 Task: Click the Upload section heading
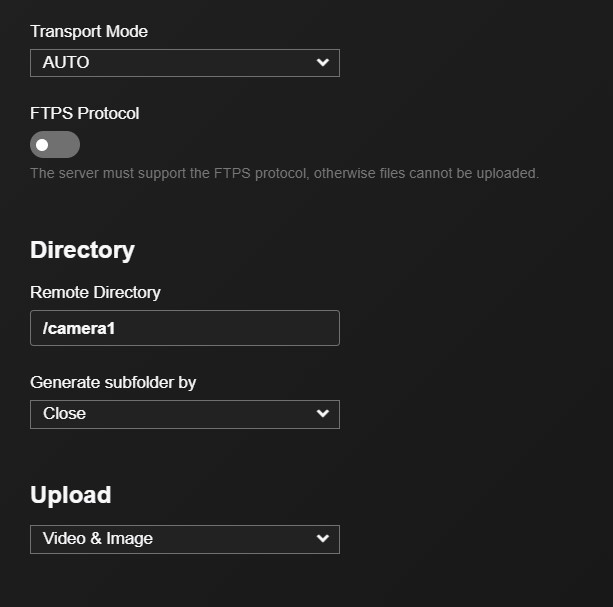click(71, 495)
